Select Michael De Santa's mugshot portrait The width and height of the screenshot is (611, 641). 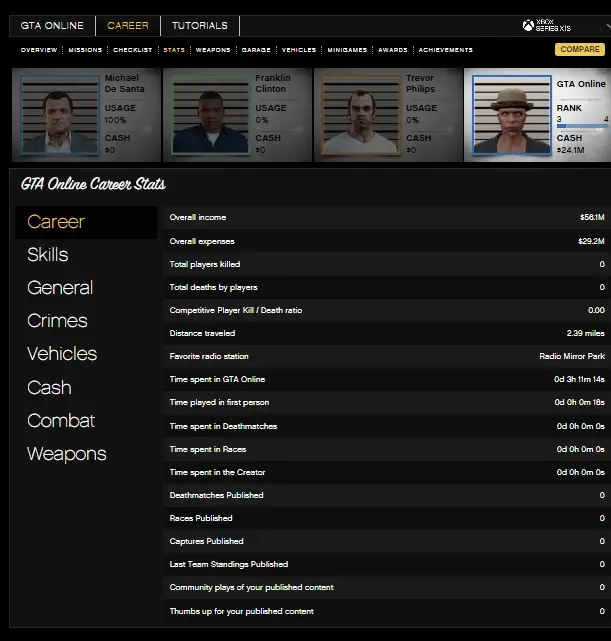point(57,115)
